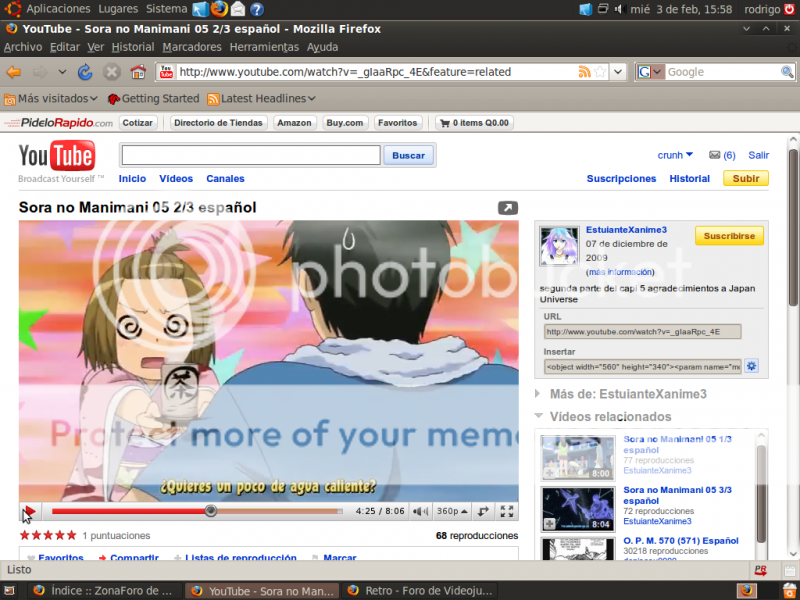The image size is (800, 600).
Task: Click the Firefox back arrow button
Action: (x=14, y=72)
